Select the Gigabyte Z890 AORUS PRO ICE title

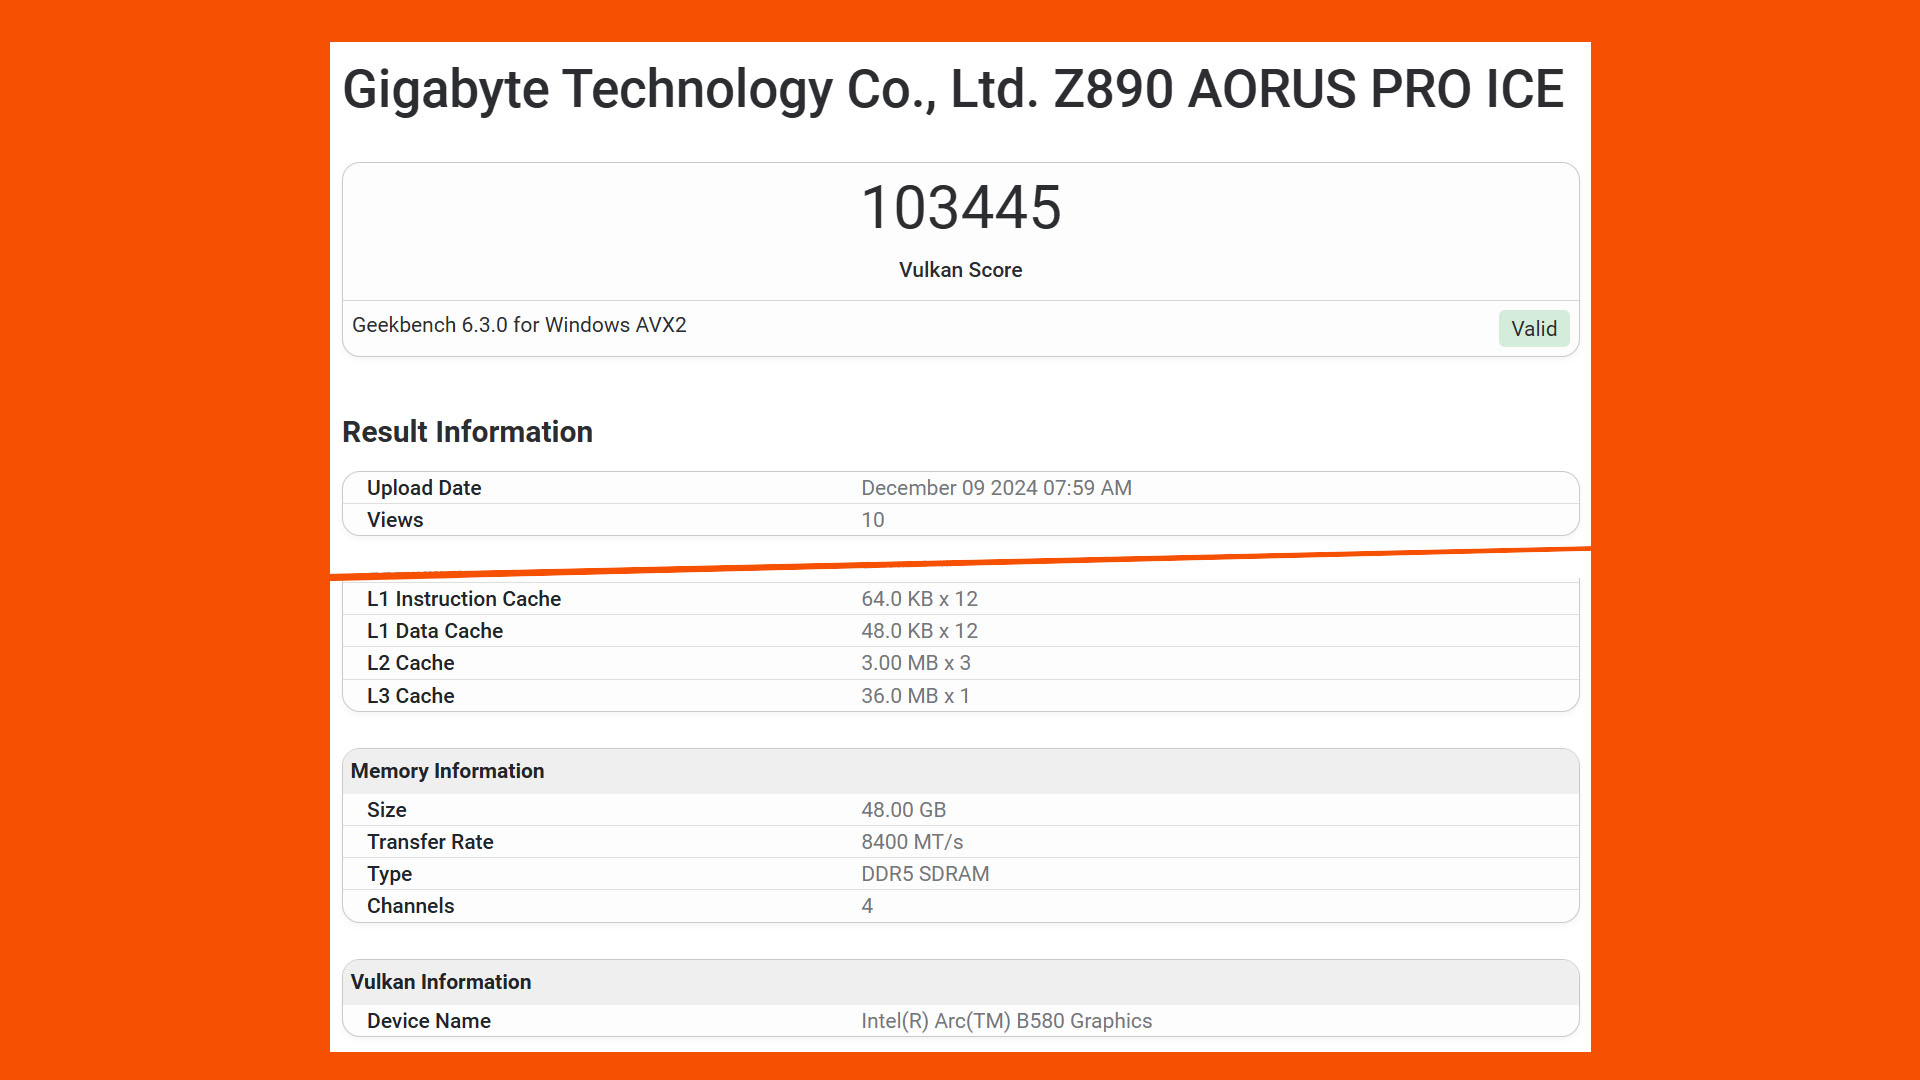coord(953,89)
